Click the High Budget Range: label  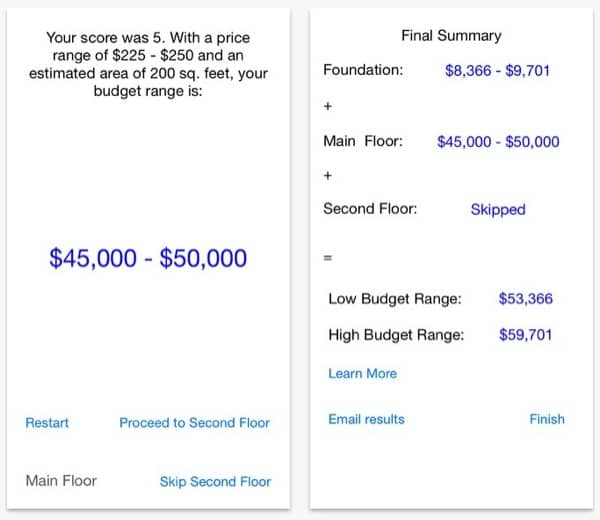tap(396, 336)
